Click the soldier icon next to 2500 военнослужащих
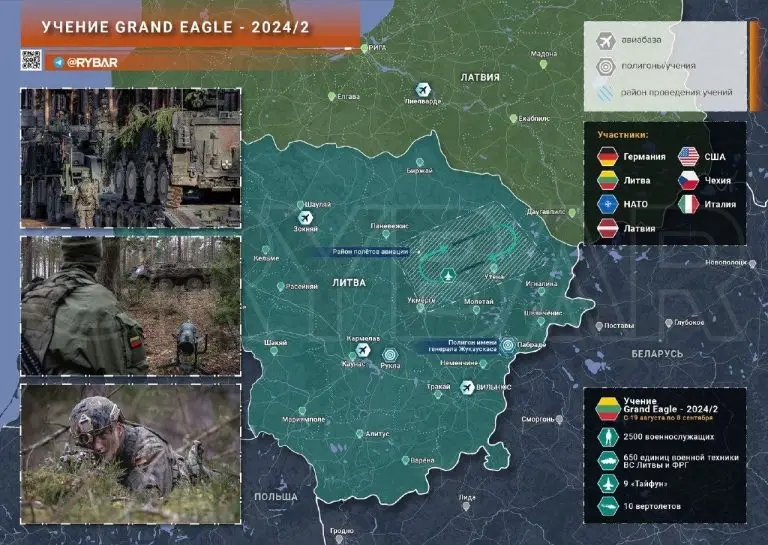 [607, 436]
